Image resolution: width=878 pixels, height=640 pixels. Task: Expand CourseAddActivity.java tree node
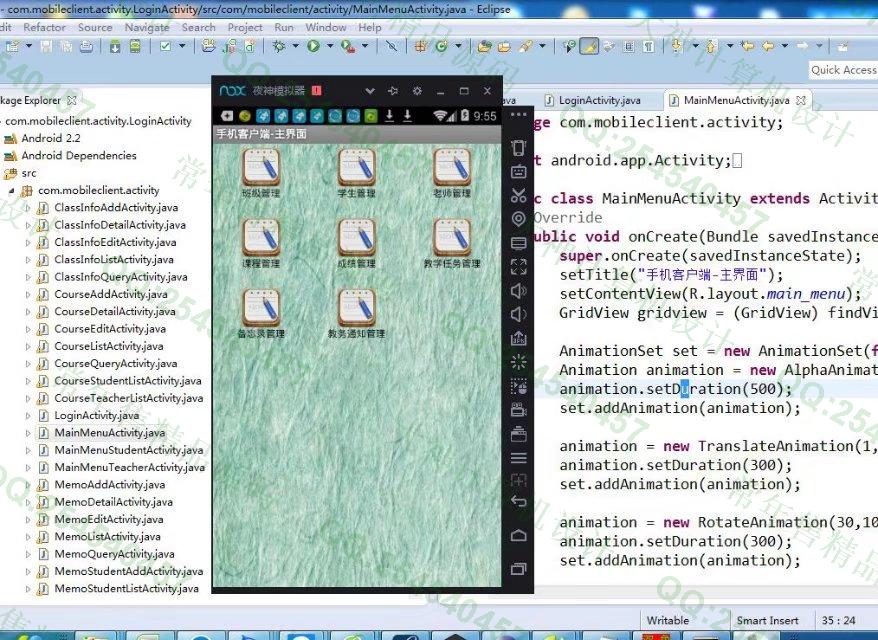28,295
